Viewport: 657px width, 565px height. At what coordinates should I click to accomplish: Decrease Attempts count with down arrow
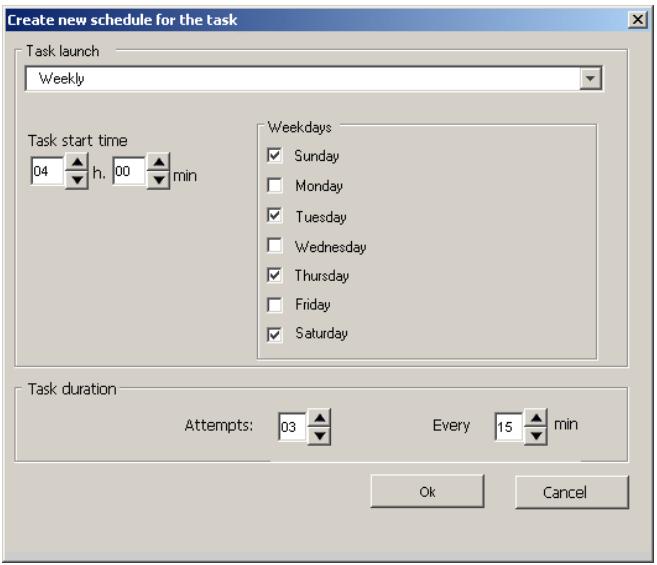[x=320, y=436]
